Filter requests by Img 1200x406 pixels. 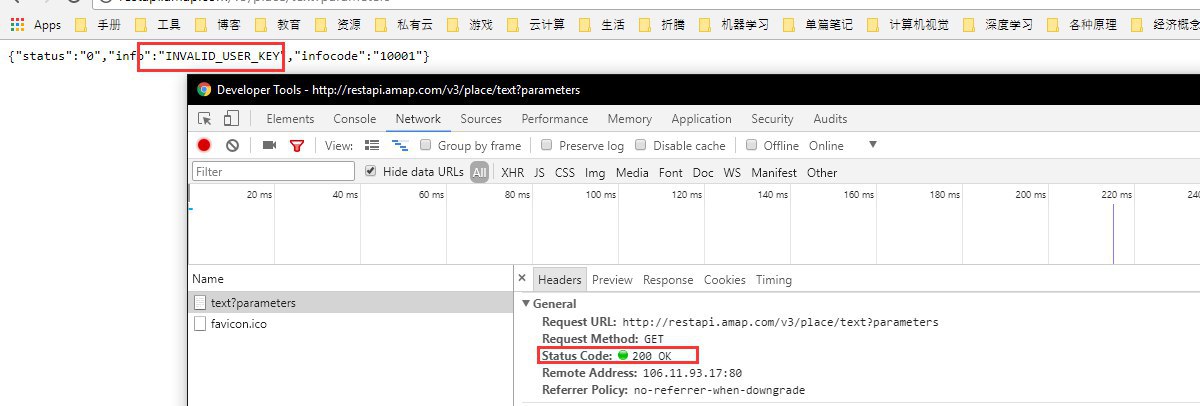pyautogui.click(x=595, y=172)
